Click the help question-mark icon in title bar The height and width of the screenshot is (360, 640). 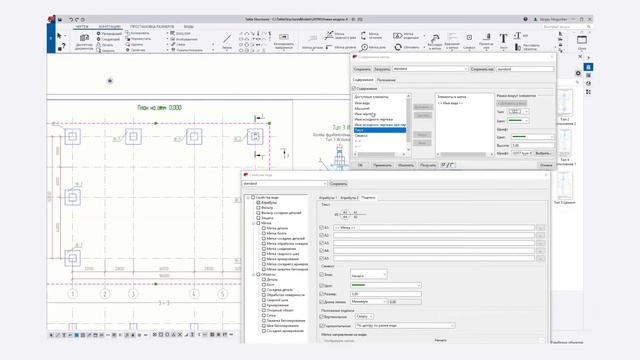pyautogui.click(x=525, y=19)
